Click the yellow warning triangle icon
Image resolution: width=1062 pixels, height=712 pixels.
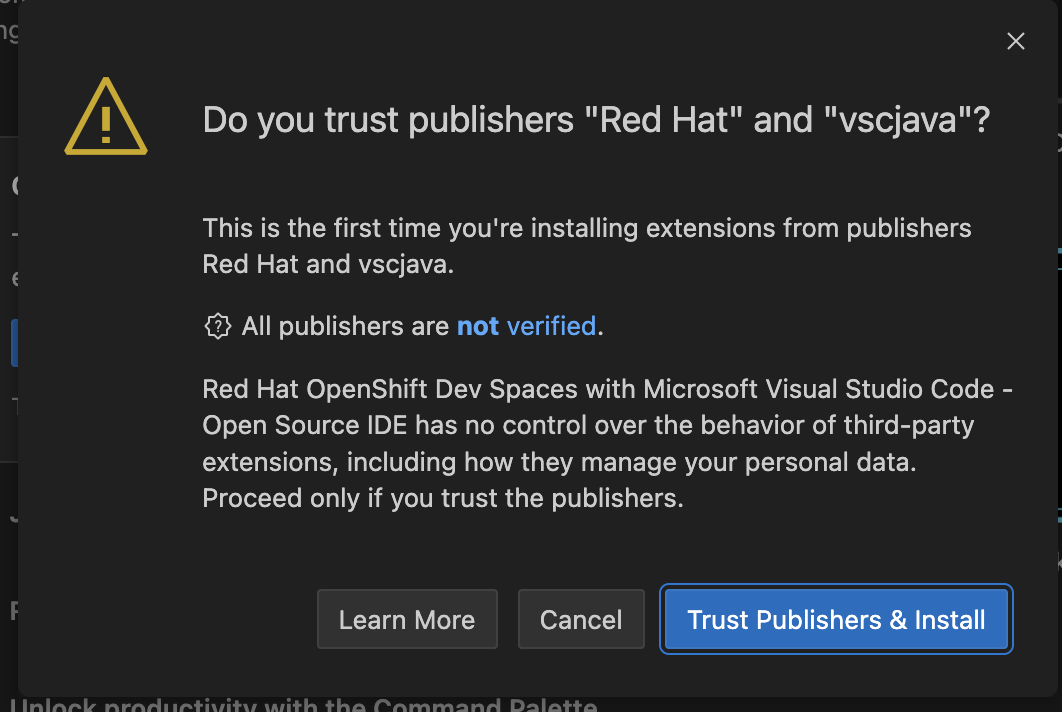coord(106,120)
